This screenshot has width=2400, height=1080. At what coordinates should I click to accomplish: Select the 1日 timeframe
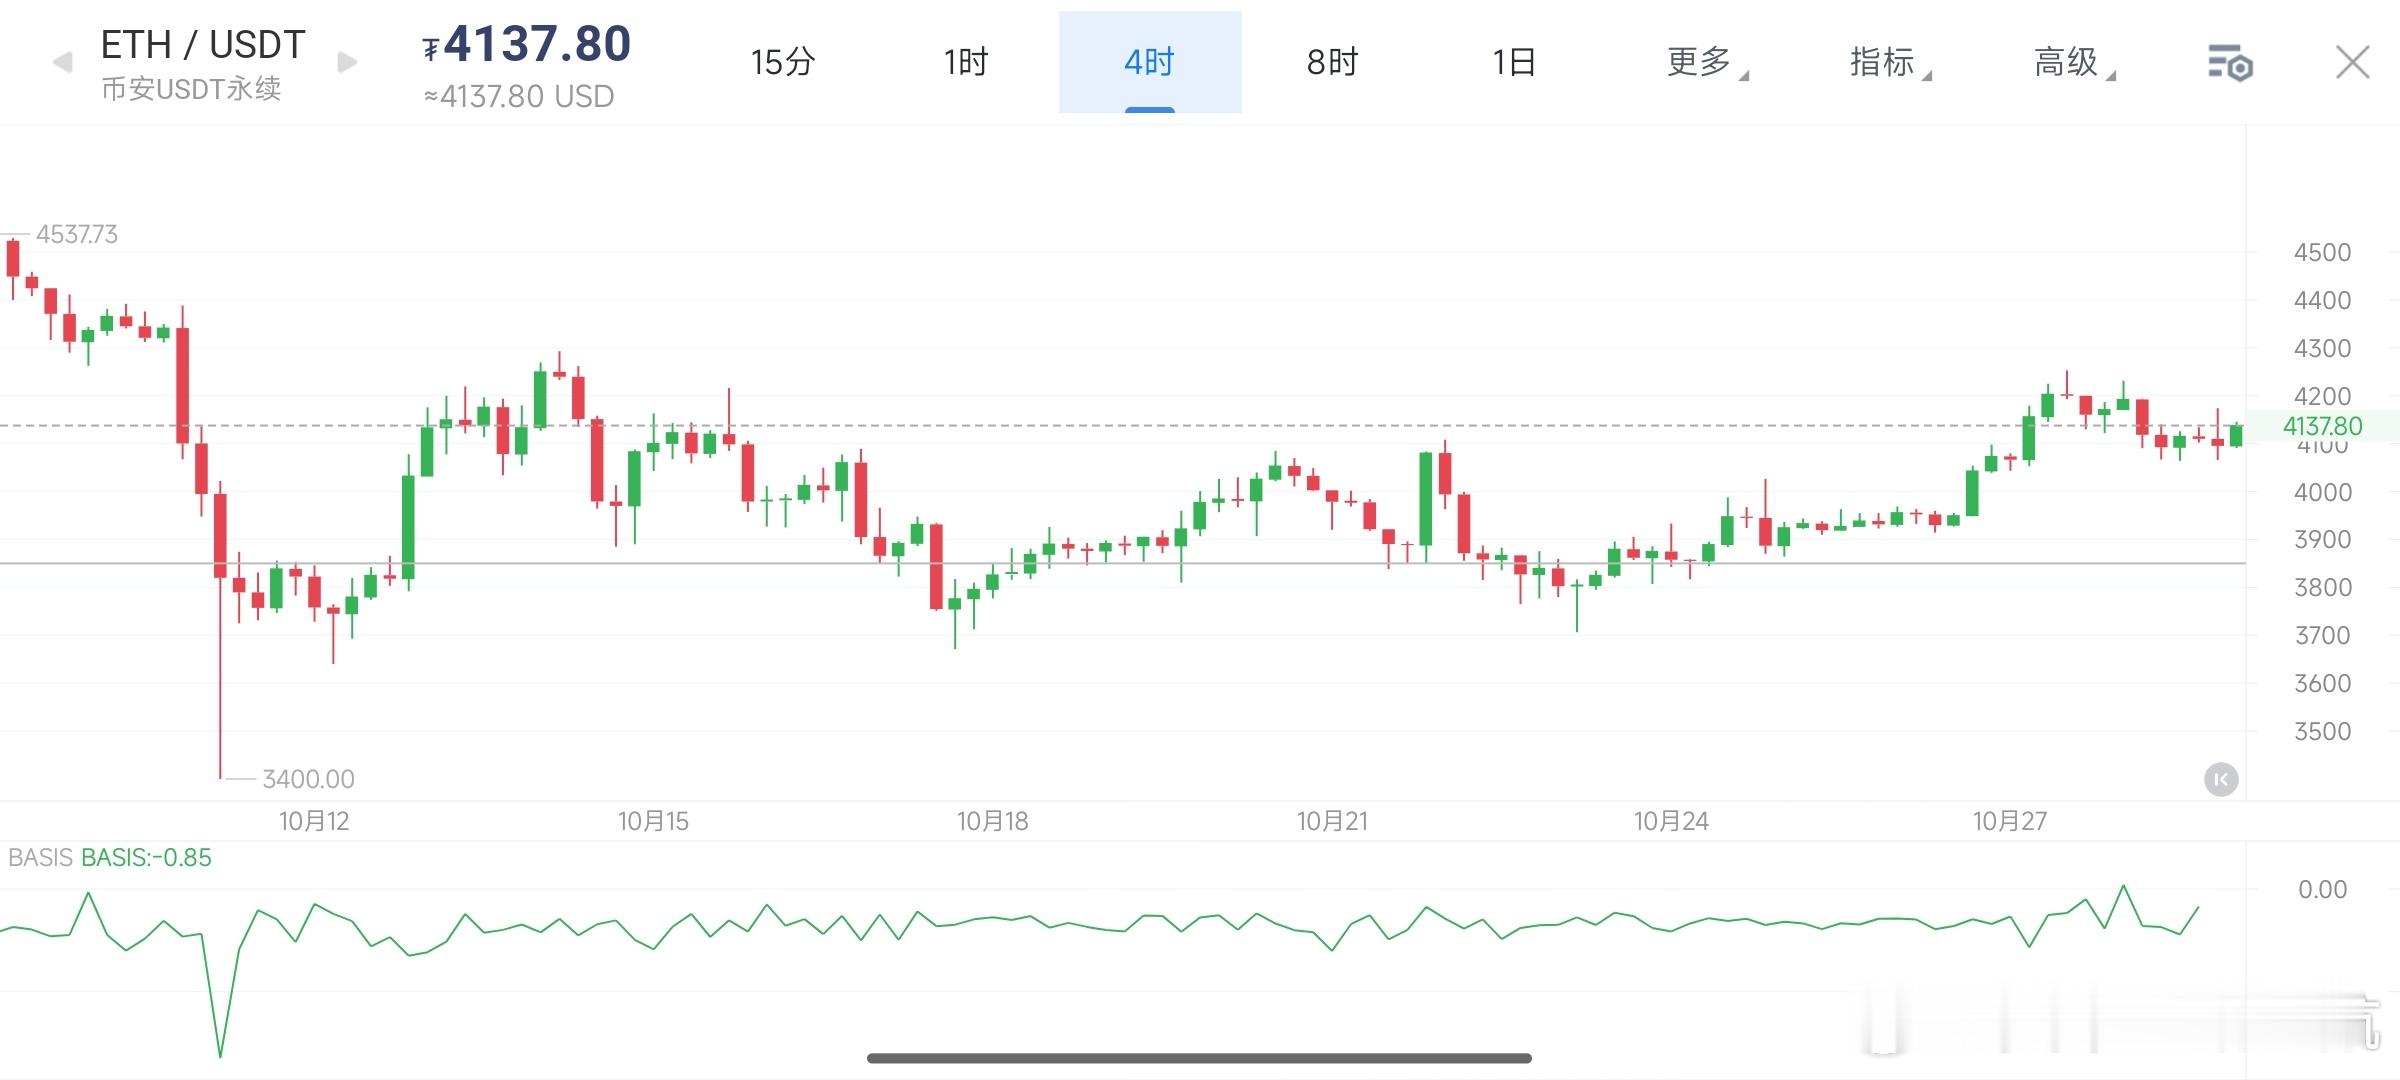coord(1513,62)
